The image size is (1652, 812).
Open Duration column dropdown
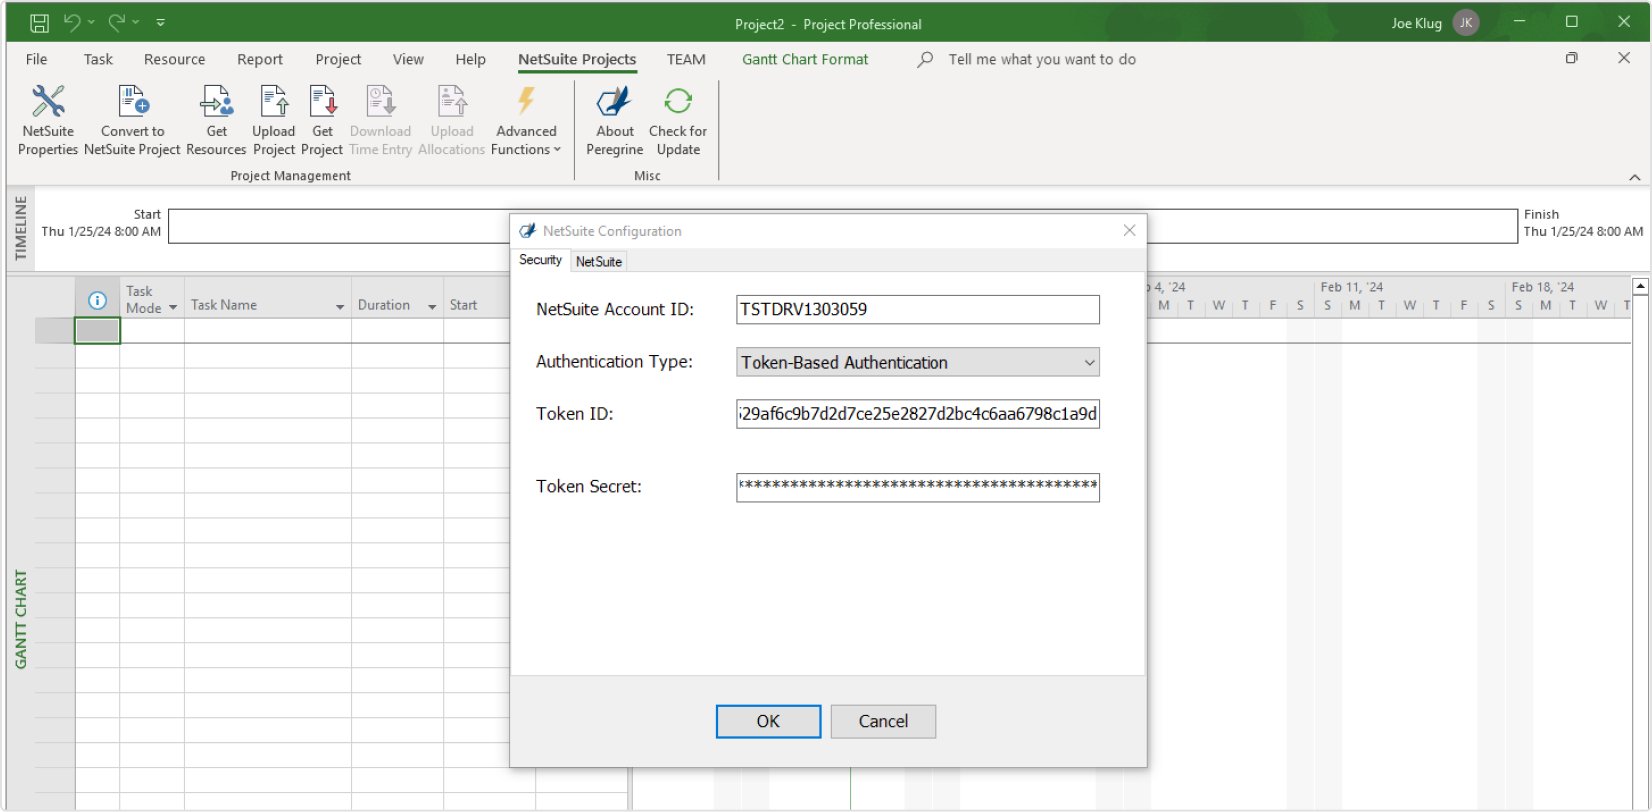pyautogui.click(x=432, y=307)
